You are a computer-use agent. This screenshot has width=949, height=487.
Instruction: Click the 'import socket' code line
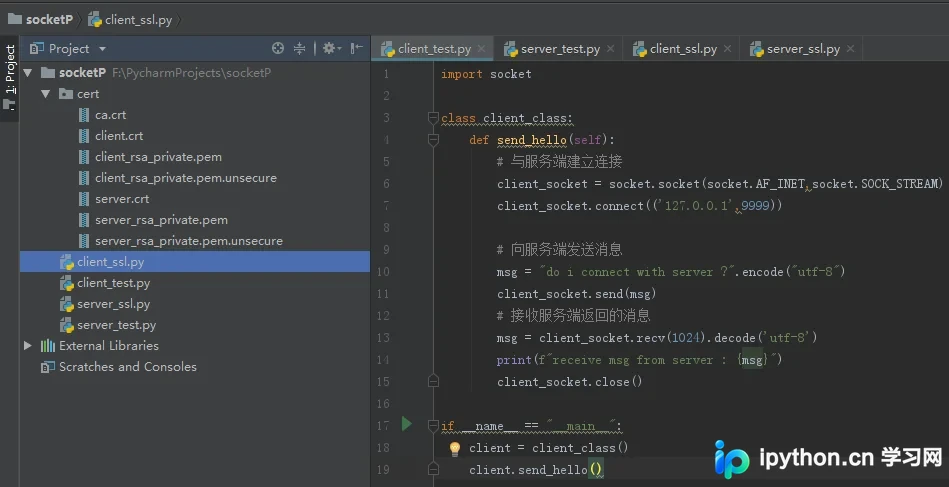point(486,74)
